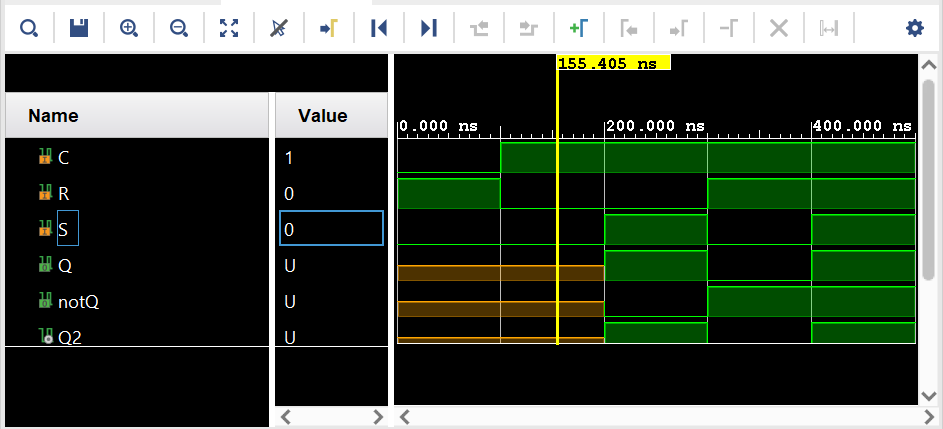Save the waveform configuration

tap(79, 28)
